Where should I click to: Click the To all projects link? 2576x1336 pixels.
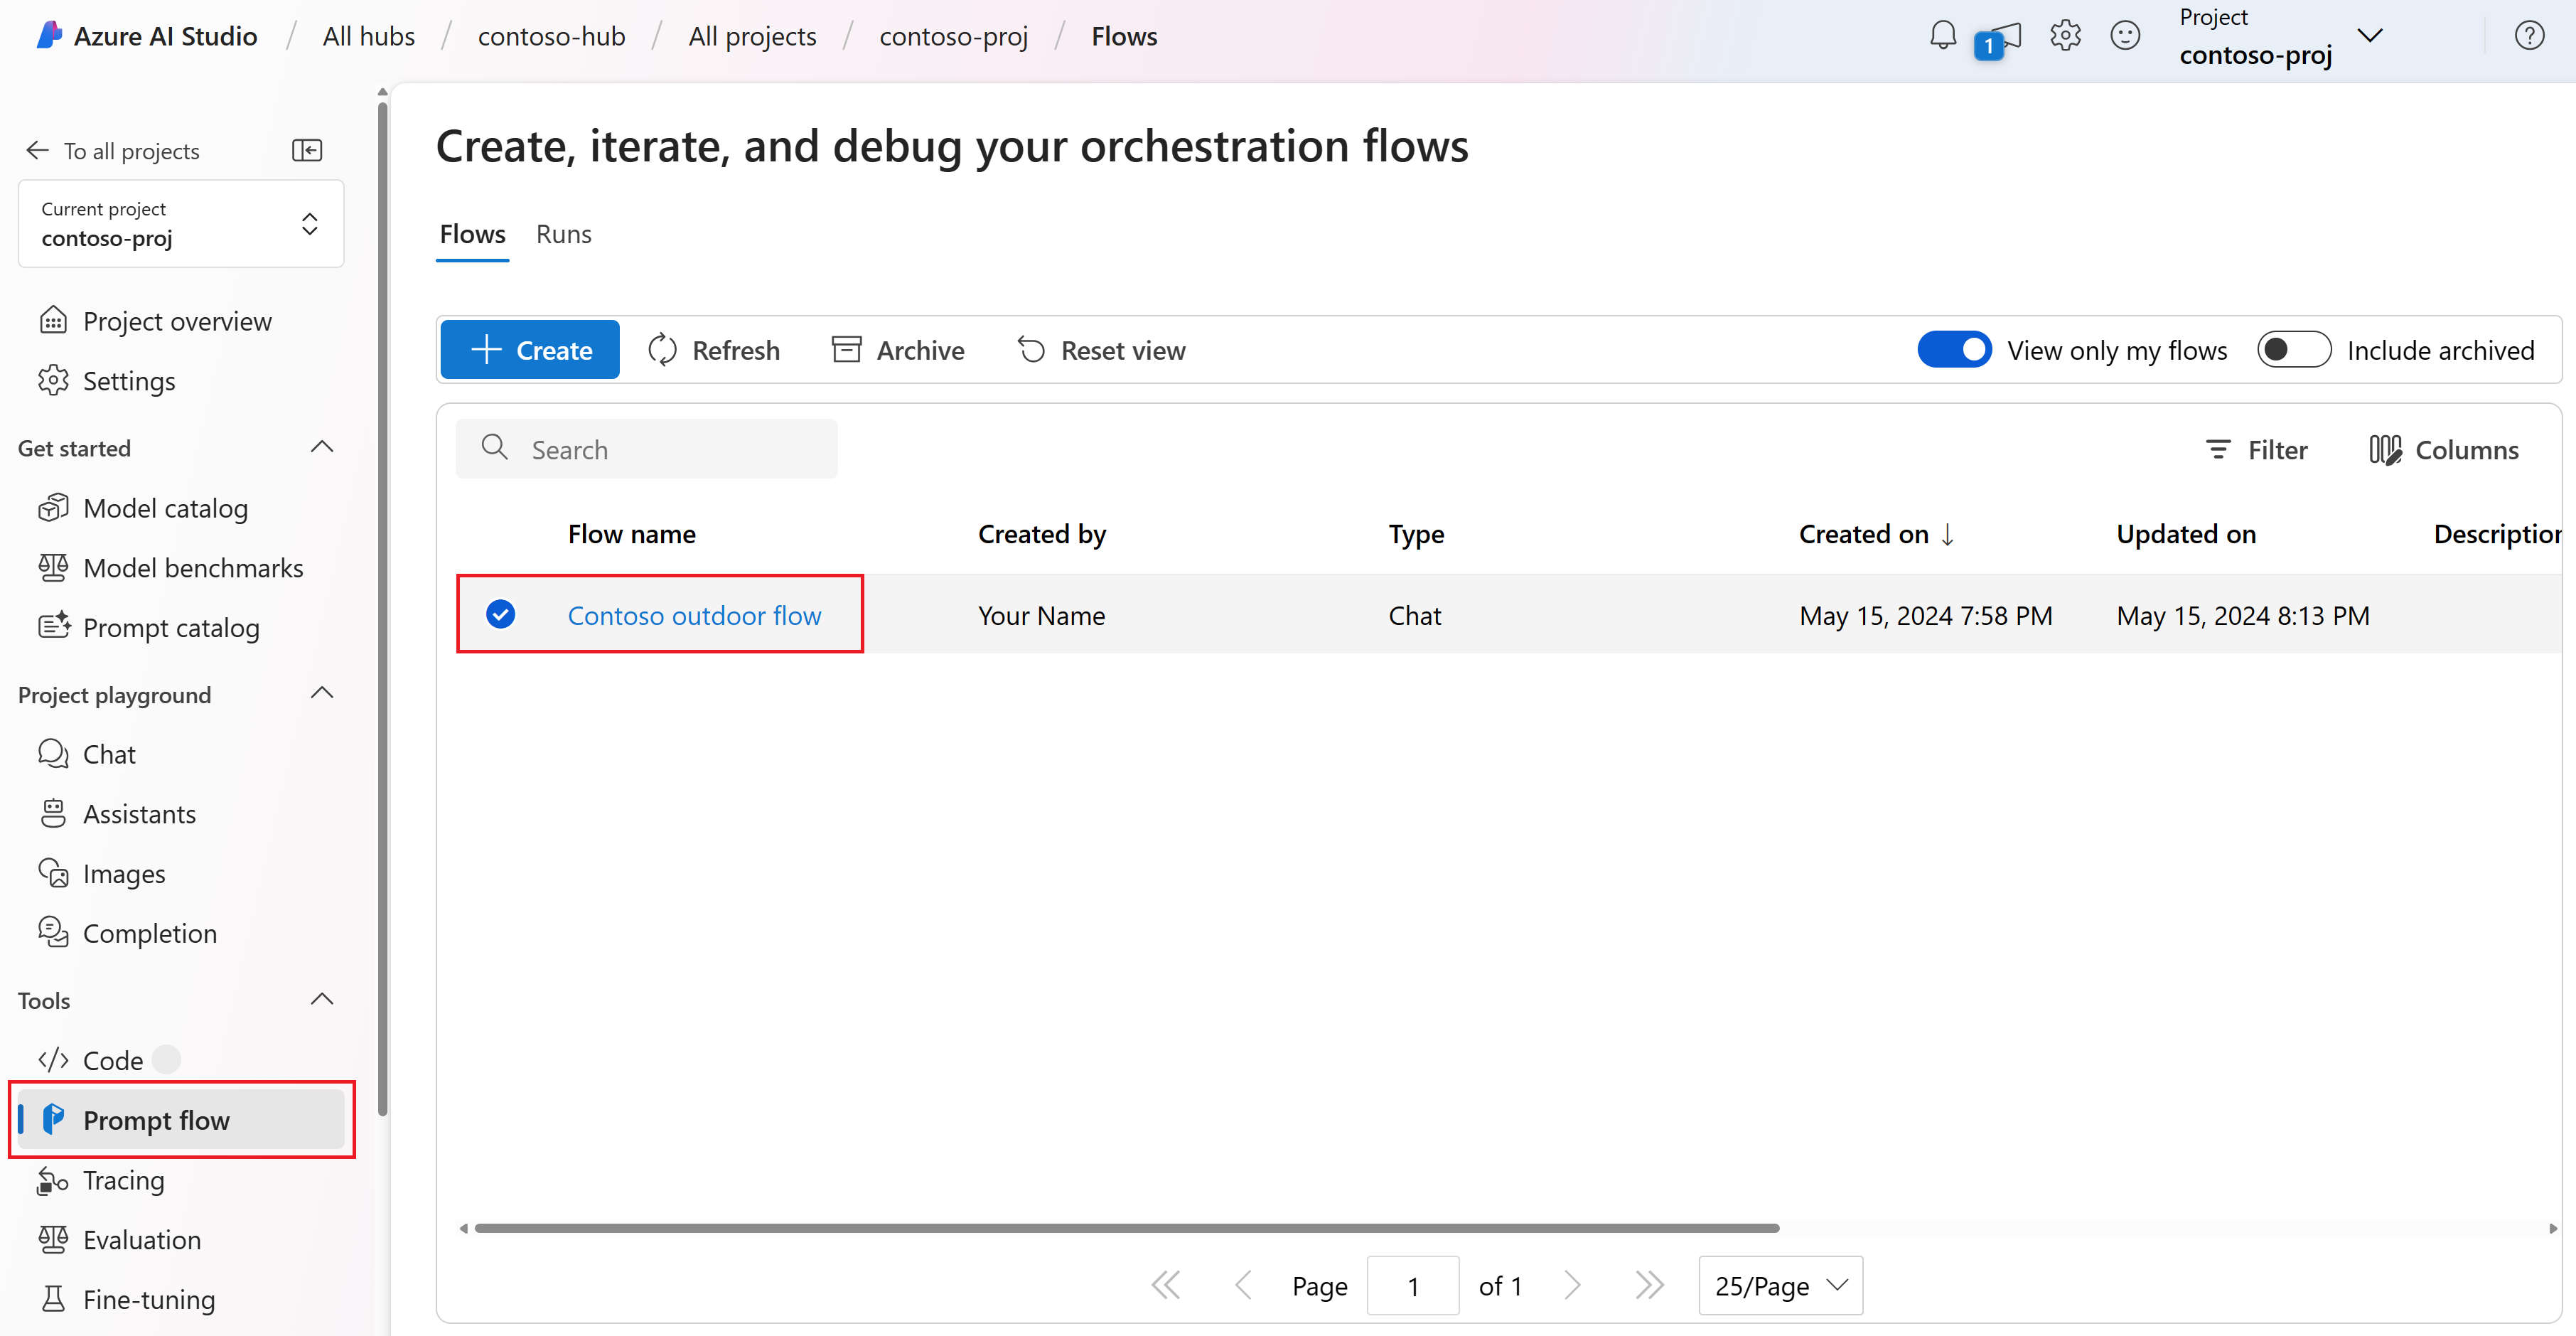(131, 151)
